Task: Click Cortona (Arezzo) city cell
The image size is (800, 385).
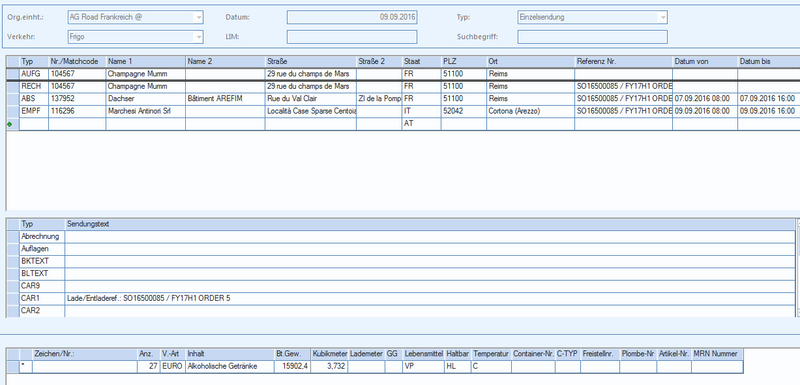Action: pos(531,111)
